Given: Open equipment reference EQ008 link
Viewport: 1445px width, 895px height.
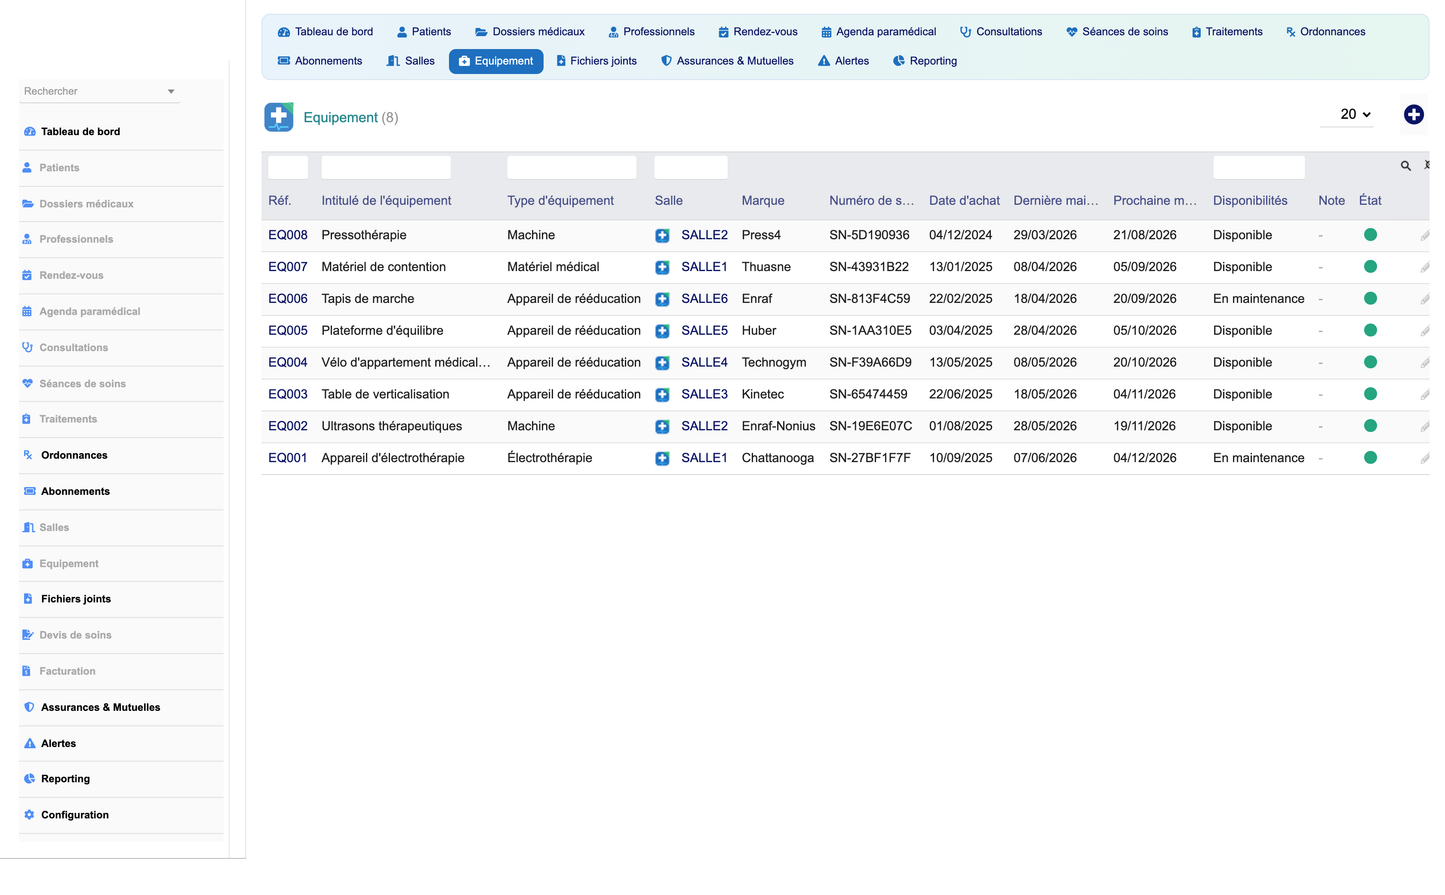Looking at the screenshot, I should [288, 235].
